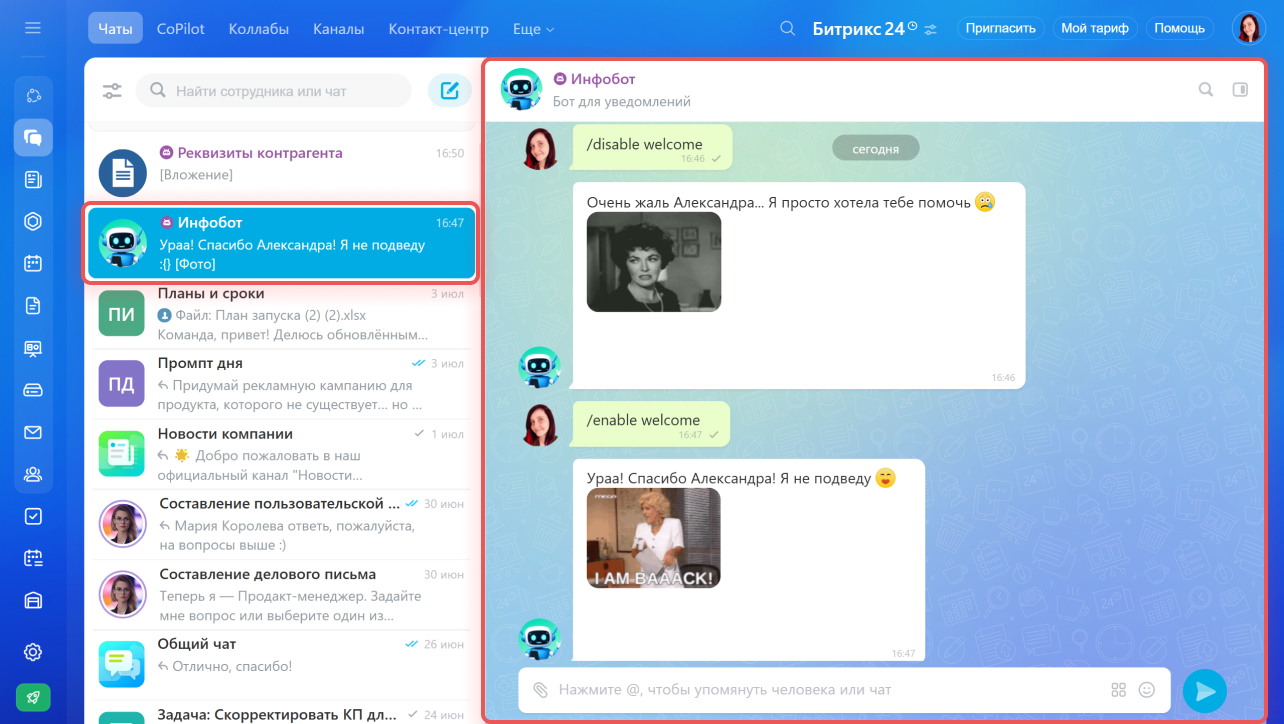This screenshot has height=724, width=1284.
Task: Click the Бот для уведомлений subtitle
Action: pyautogui.click(x=622, y=101)
